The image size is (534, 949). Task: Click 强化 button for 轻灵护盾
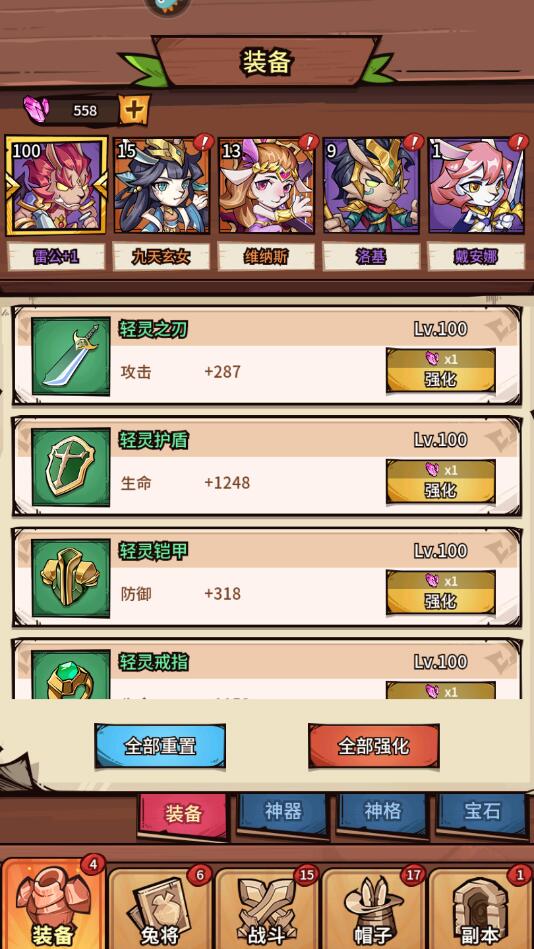pos(441,481)
